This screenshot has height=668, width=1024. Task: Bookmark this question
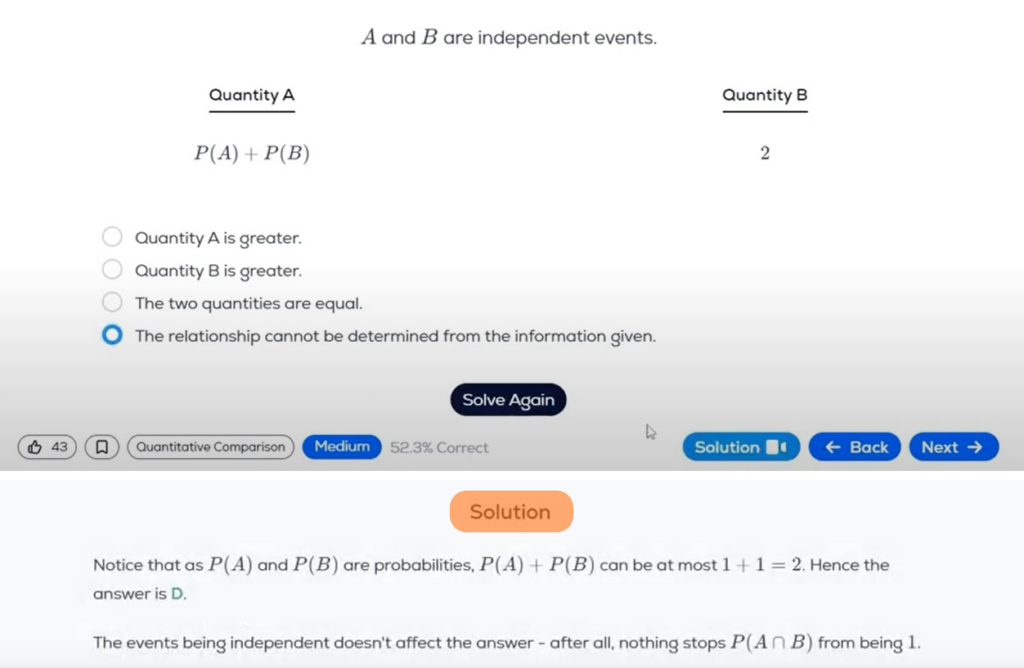(x=103, y=447)
